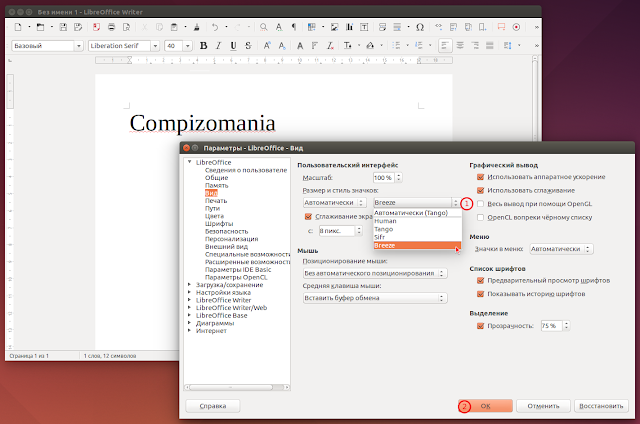640x424 pixels.
Task: Insert a table using the toolbar icon
Action: [x=312, y=27]
